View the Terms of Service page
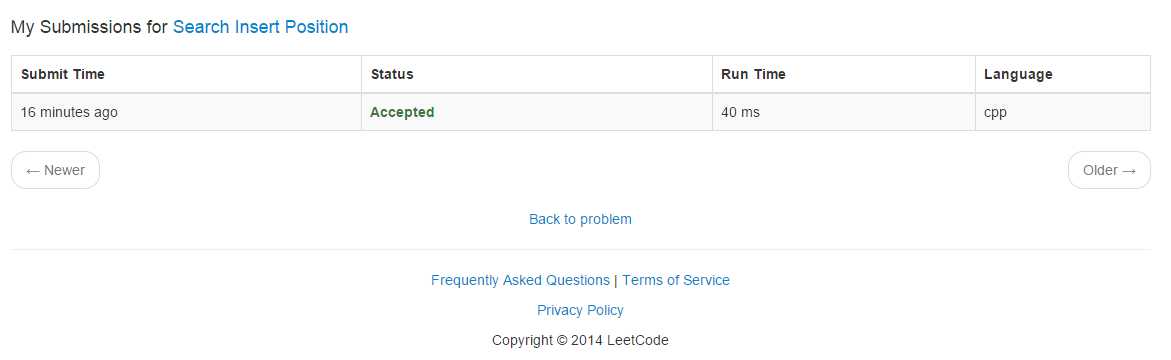The height and width of the screenshot is (360, 1171). pos(676,280)
